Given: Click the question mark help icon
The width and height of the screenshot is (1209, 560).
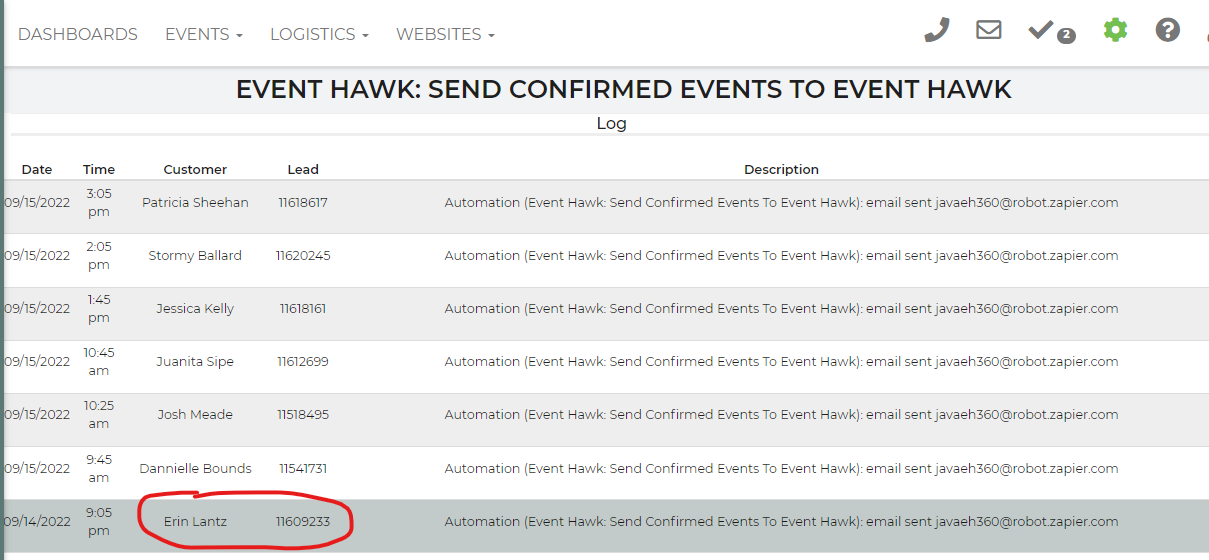Looking at the screenshot, I should tap(1167, 30).
